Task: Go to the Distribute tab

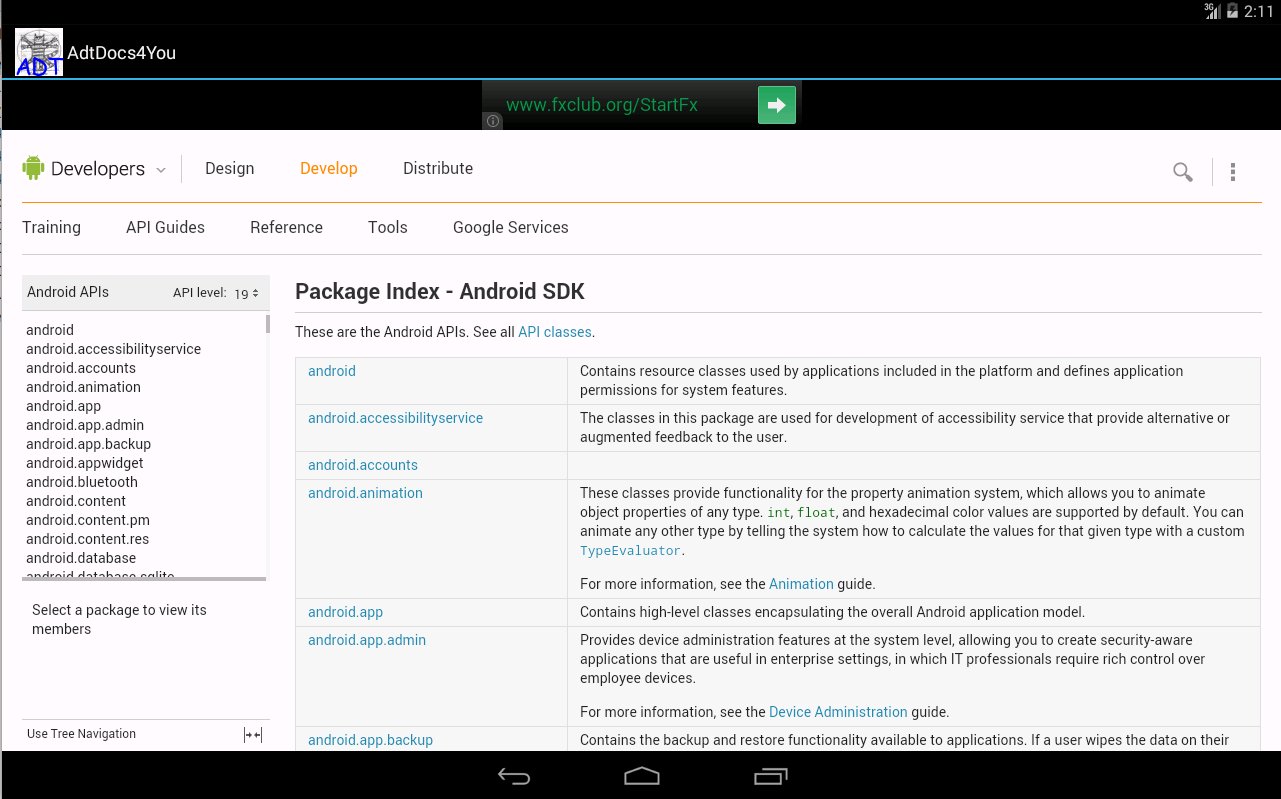Action: (x=438, y=168)
